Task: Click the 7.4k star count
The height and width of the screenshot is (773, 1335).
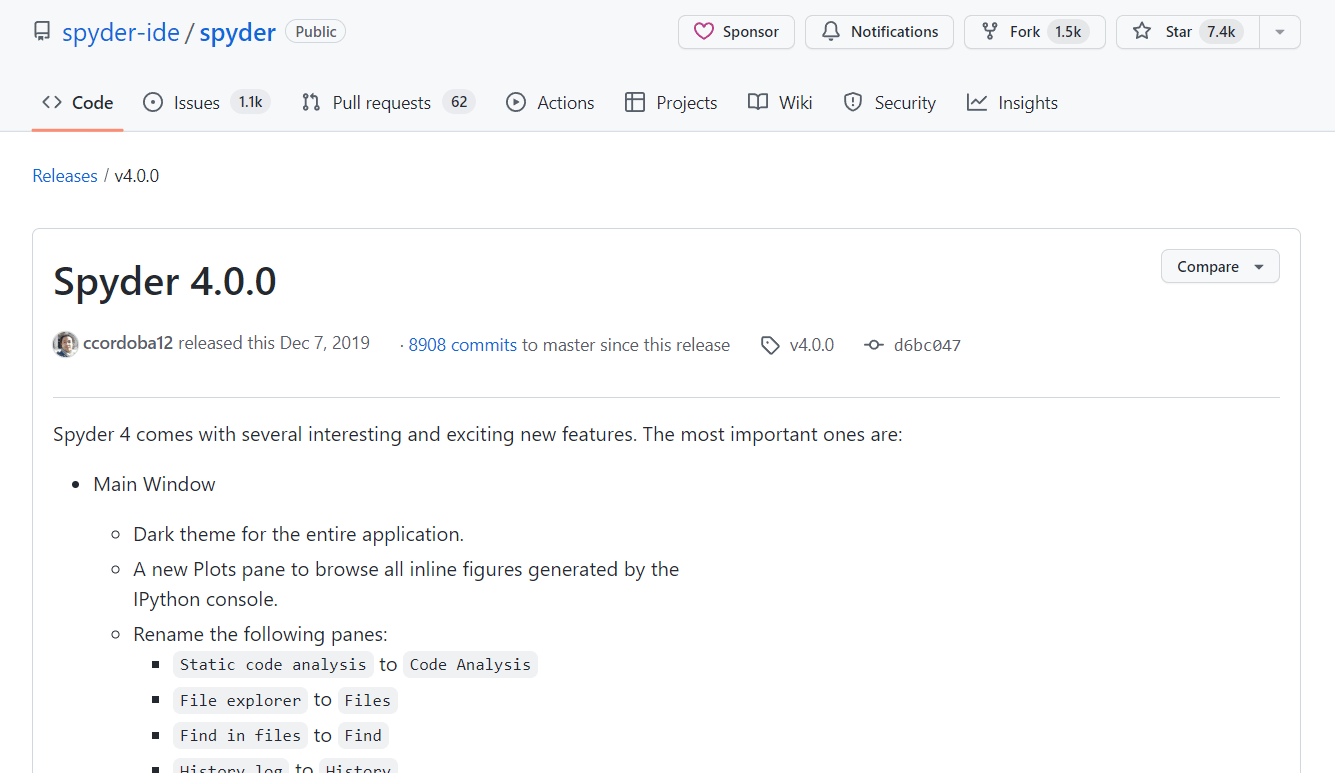Action: [x=1221, y=32]
